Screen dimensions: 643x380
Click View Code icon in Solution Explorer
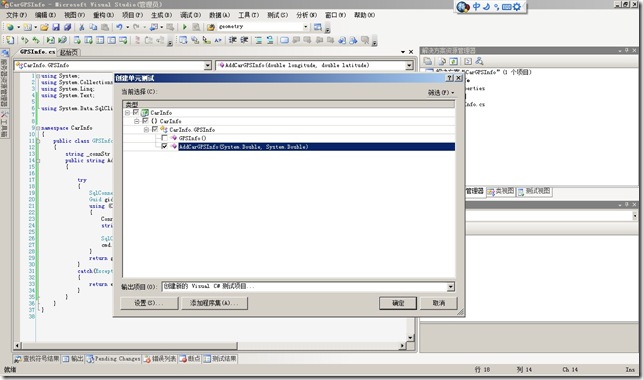pos(468,61)
